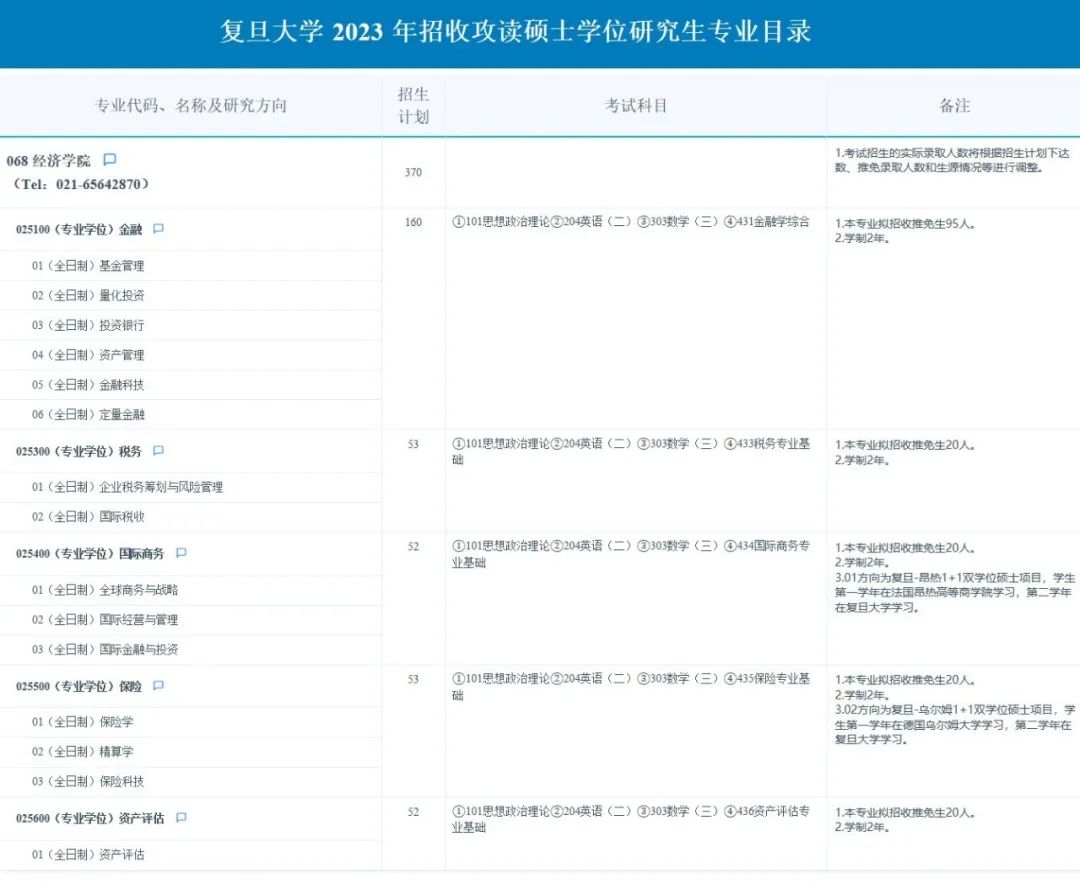This screenshot has height=885, width=1080.
Task: Click comment icon beside 025100 金融
Action: coord(158,229)
